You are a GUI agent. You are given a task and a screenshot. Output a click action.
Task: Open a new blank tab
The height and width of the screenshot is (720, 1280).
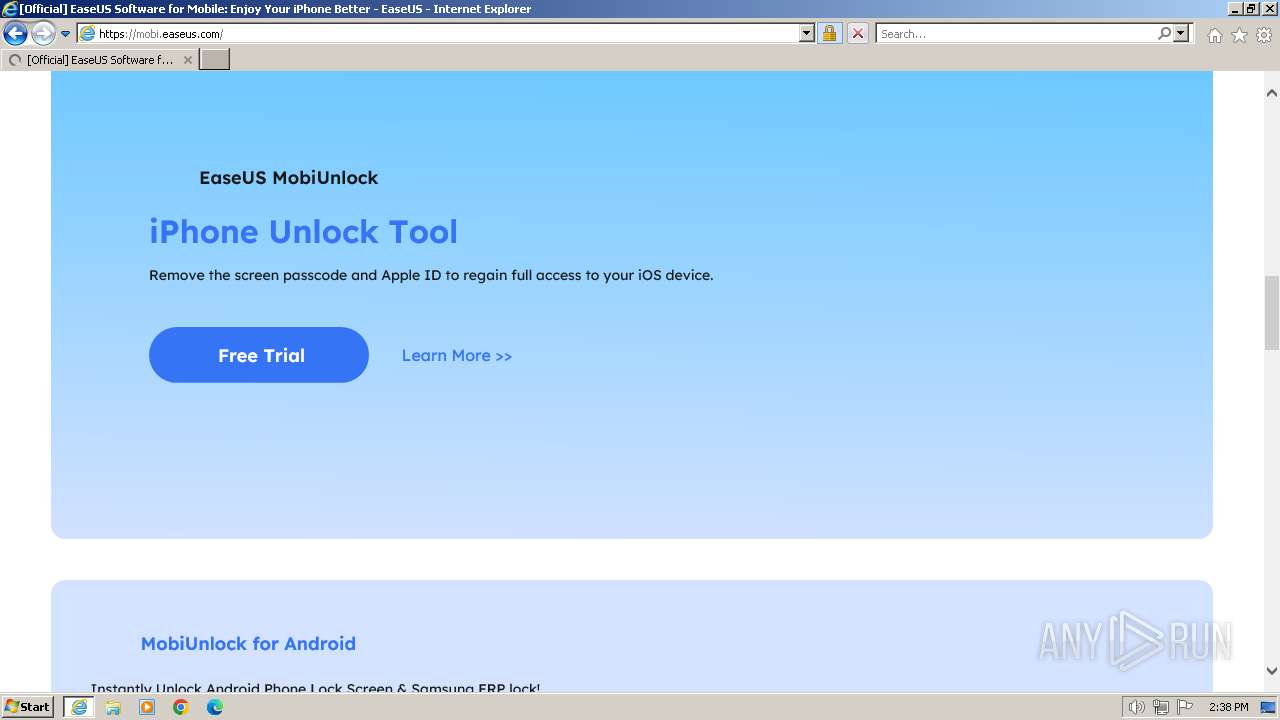click(x=214, y=60)
